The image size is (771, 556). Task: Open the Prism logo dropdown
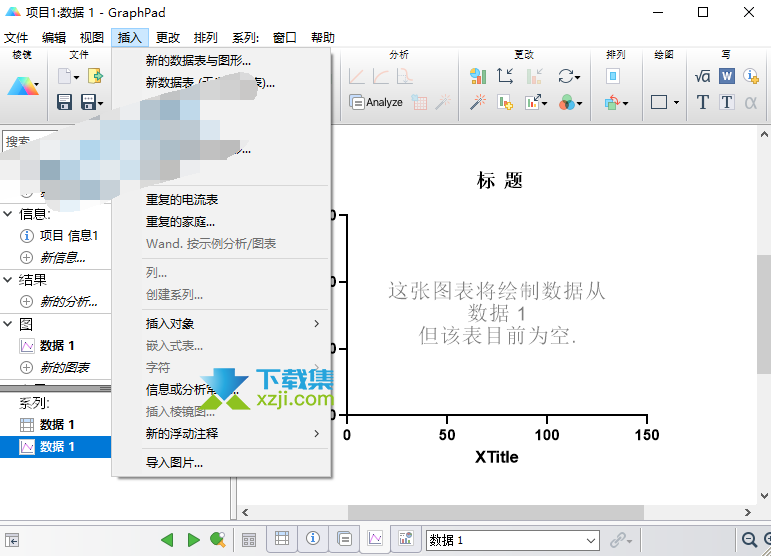coord(24,87)
